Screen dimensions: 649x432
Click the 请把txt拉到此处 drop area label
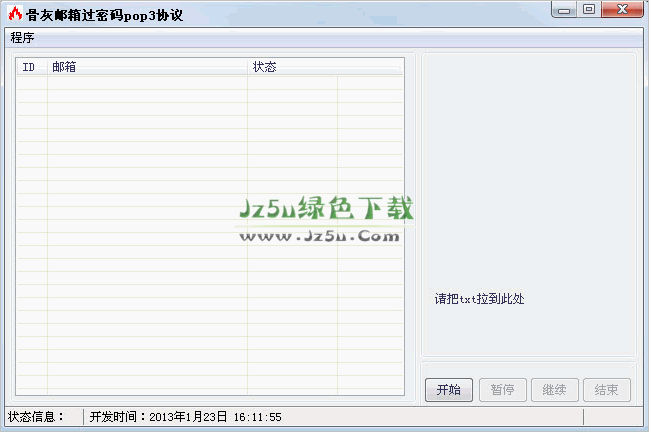coord(479,299)
